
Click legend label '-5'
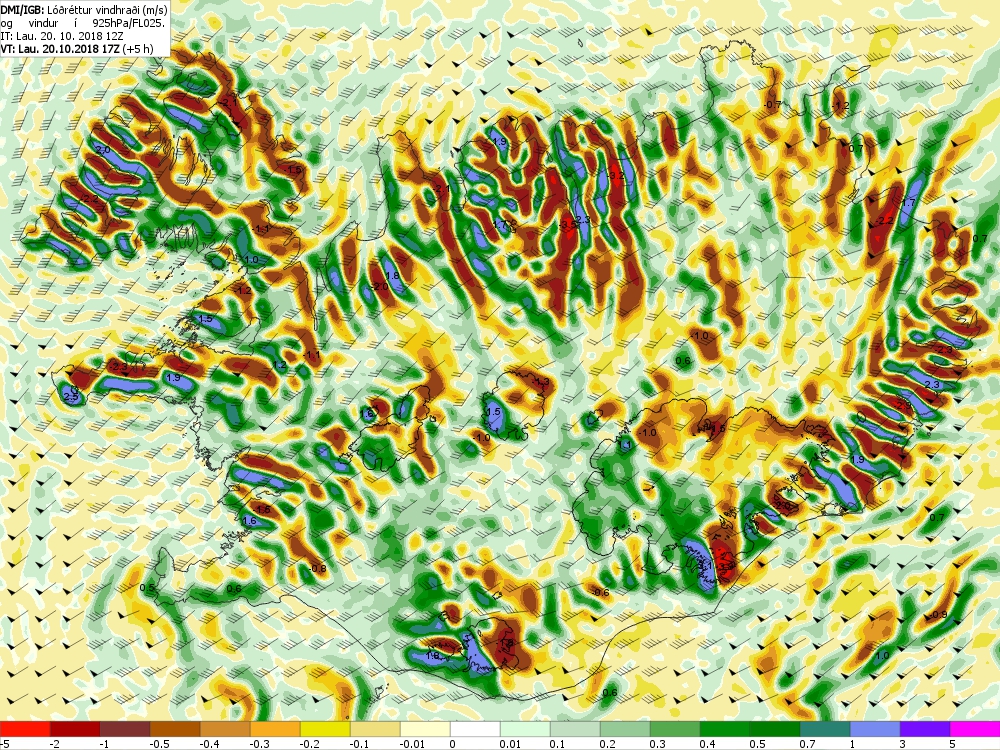click(4, 744)
